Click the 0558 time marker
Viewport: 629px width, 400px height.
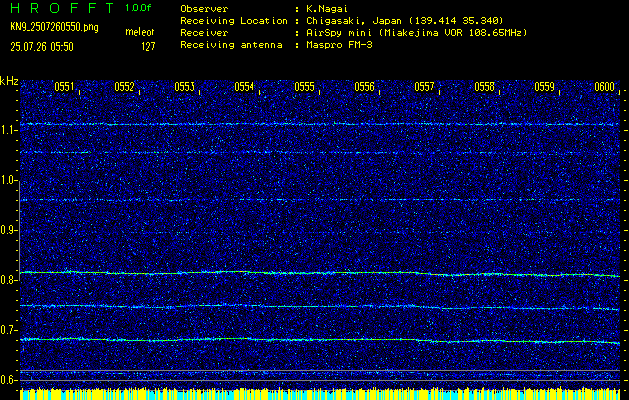point(484,87)
